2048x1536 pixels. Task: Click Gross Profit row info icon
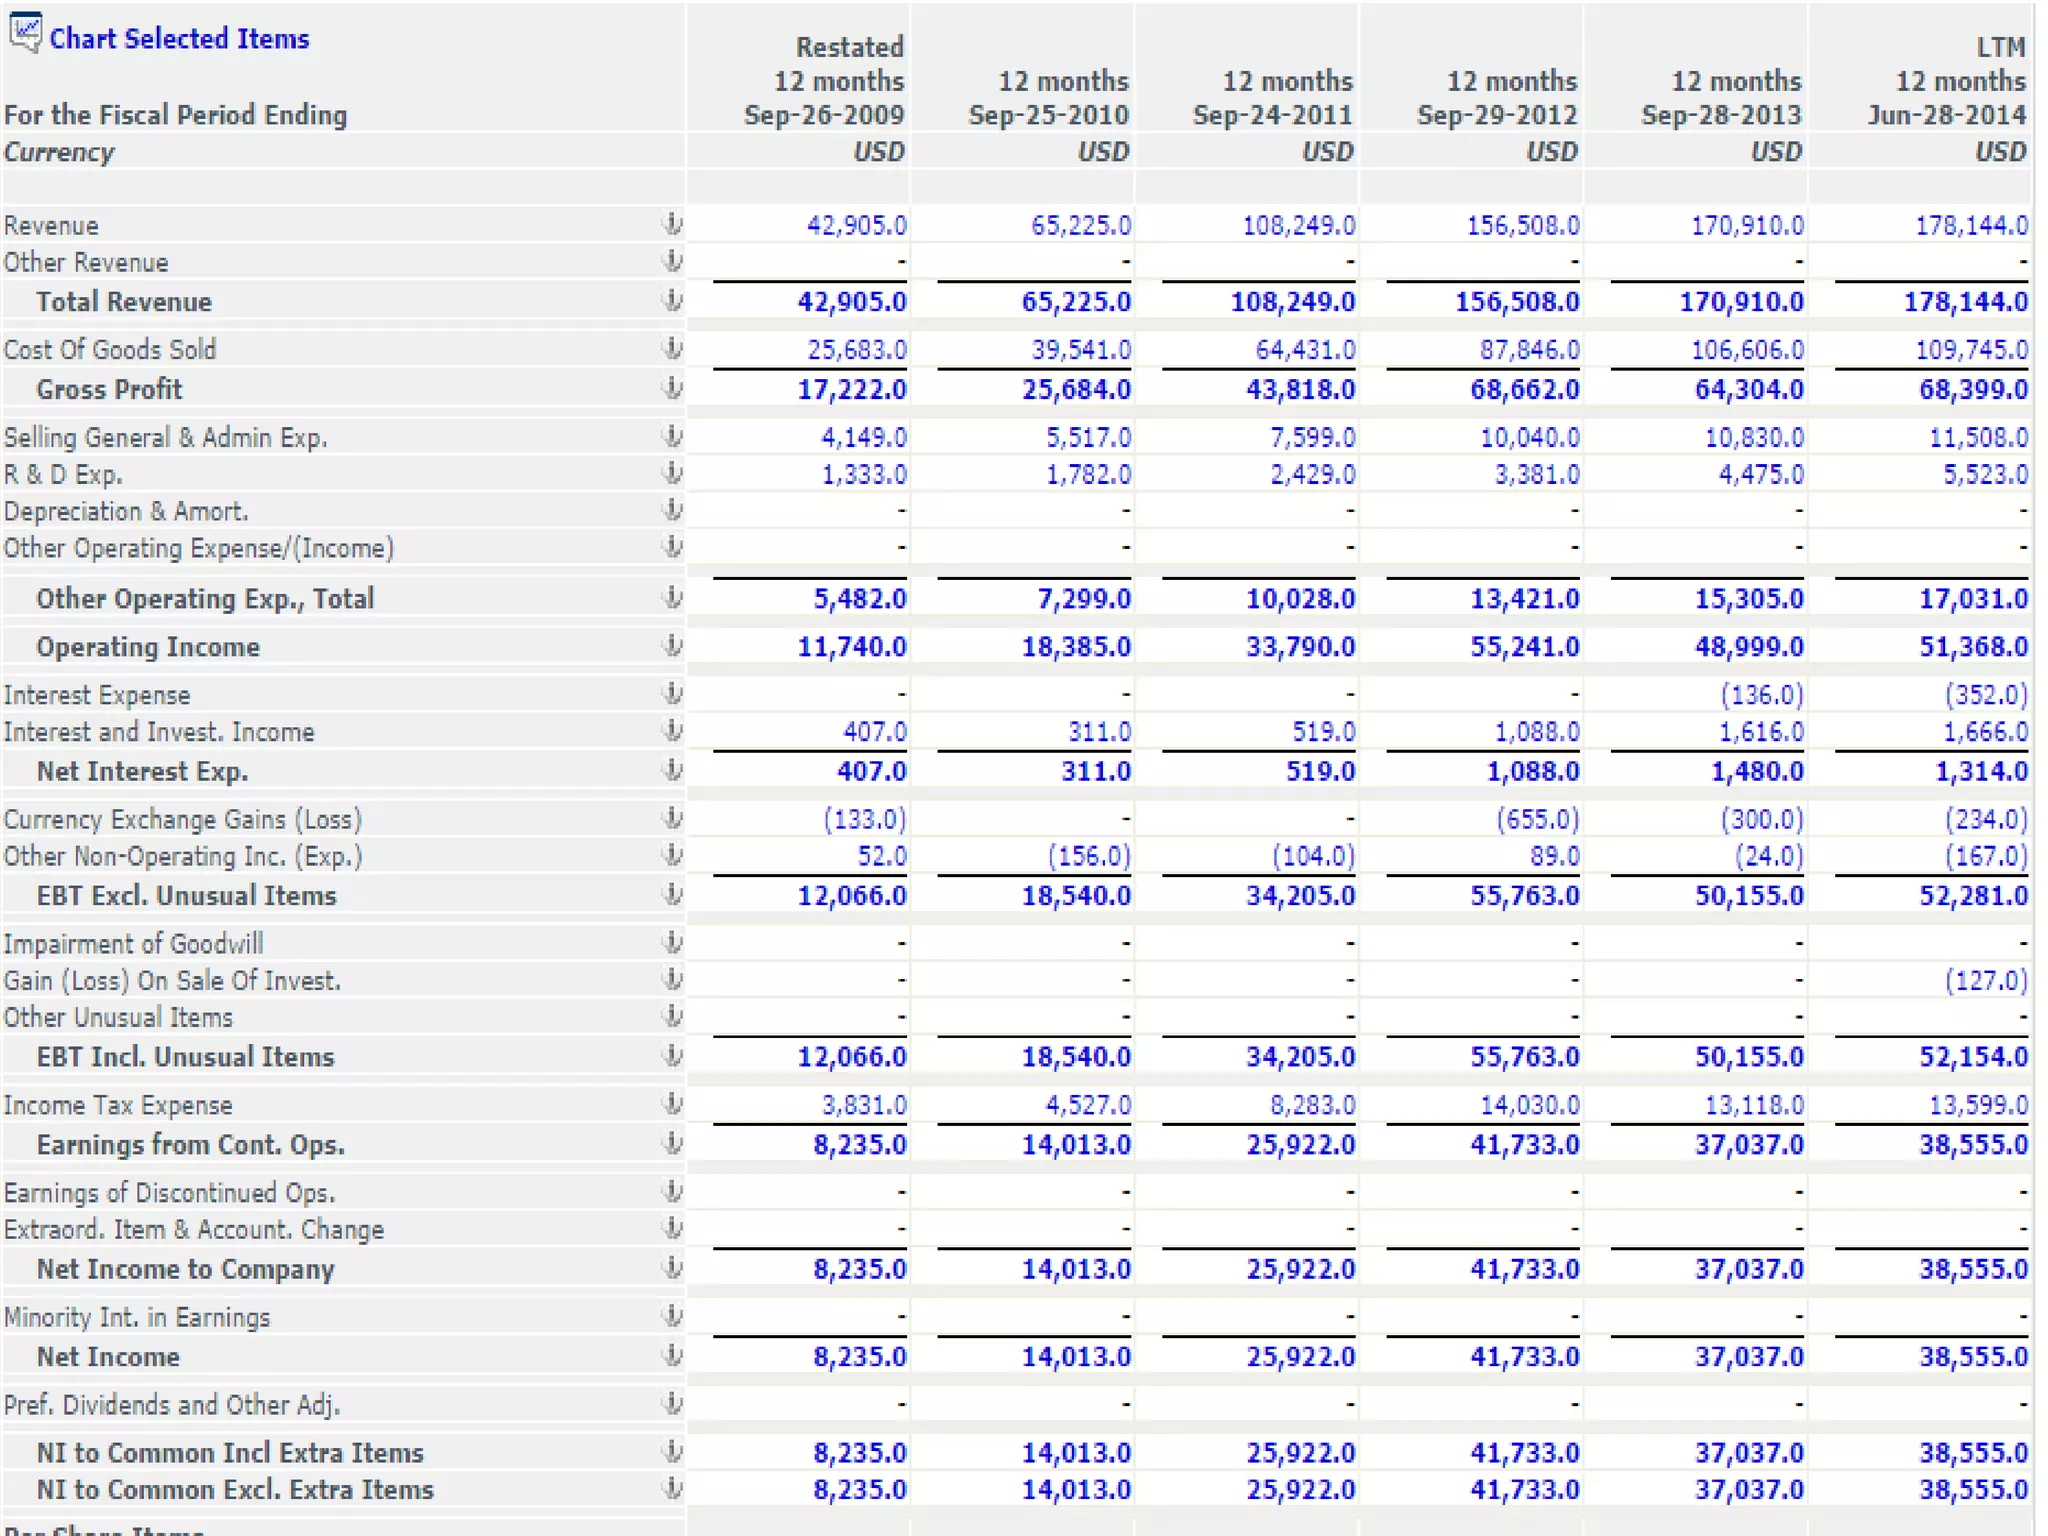click(673, 388)
